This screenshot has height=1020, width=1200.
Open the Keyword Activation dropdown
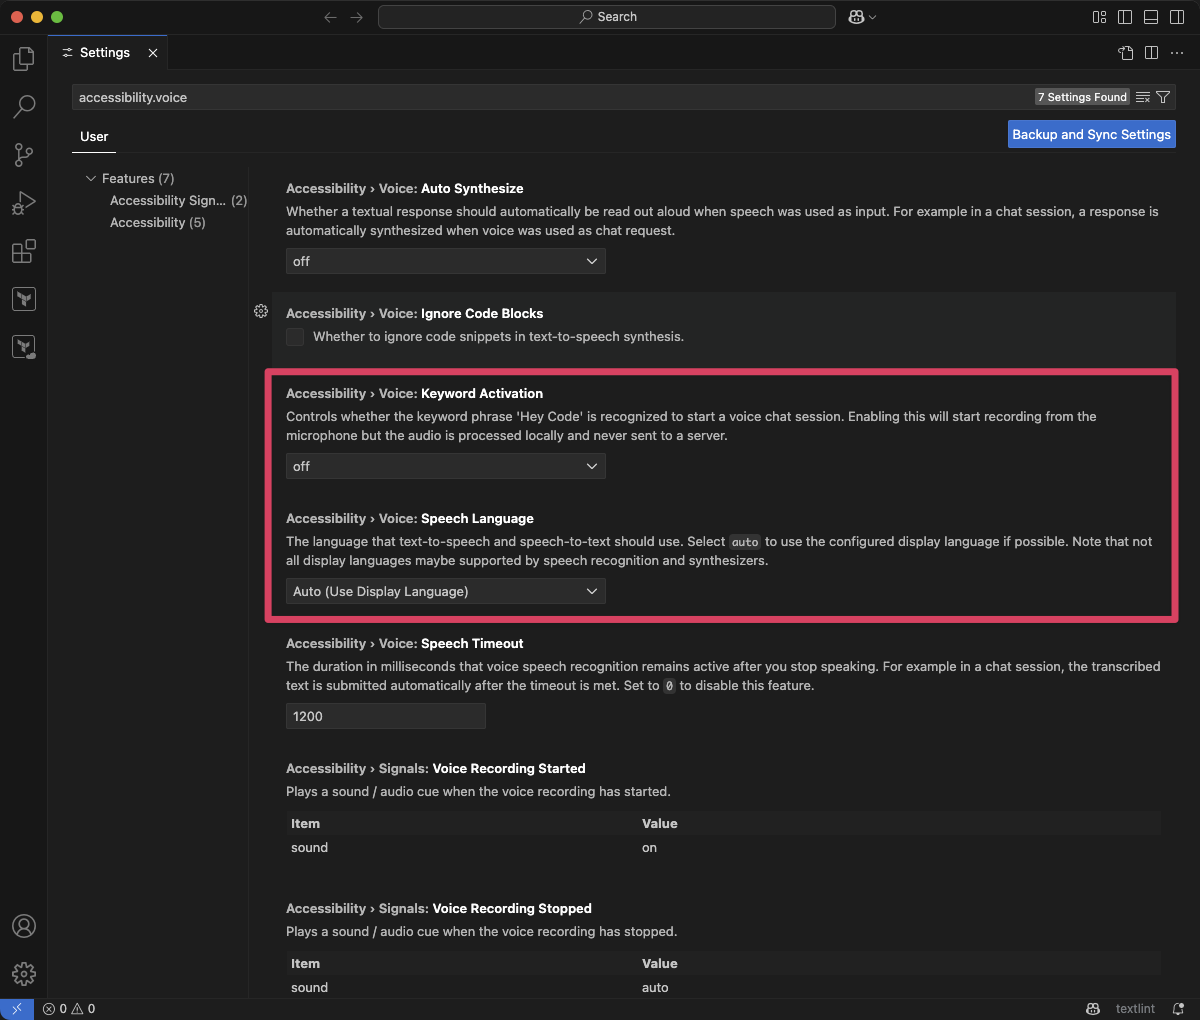coord(446,466)
